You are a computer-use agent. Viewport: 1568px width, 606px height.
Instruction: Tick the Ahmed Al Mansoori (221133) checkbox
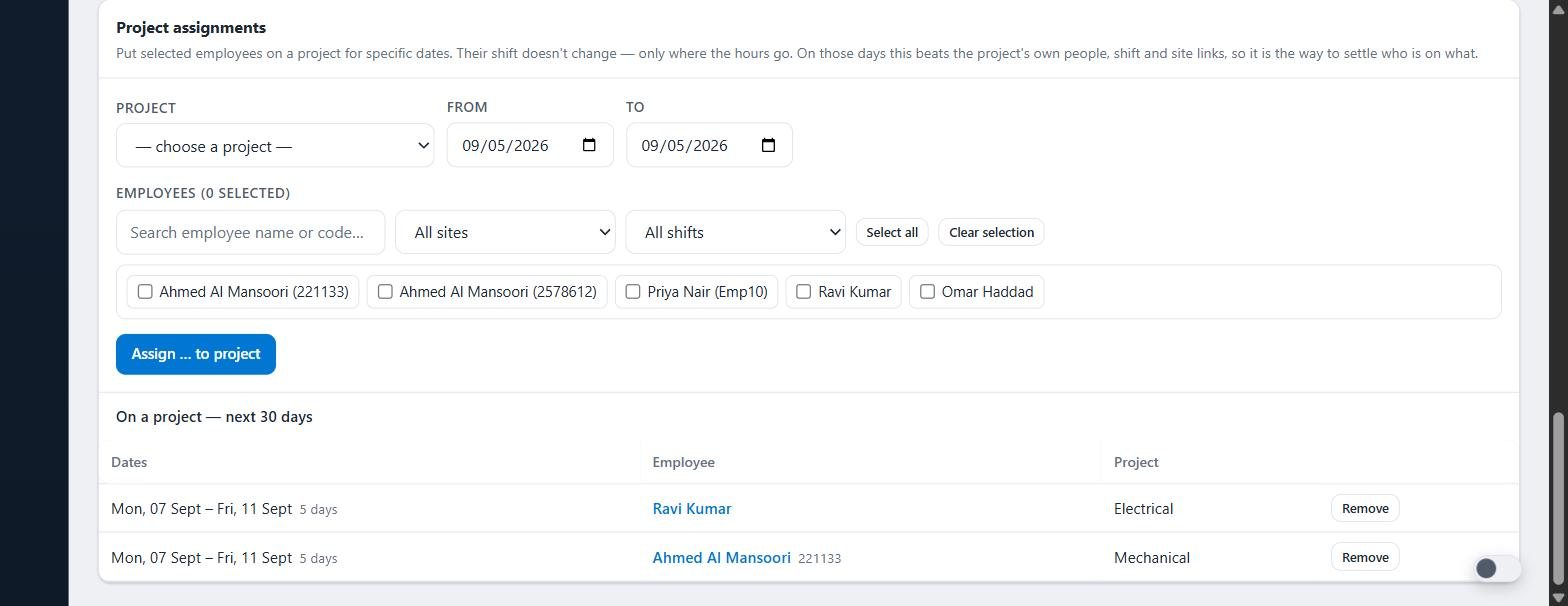point(145,292)
